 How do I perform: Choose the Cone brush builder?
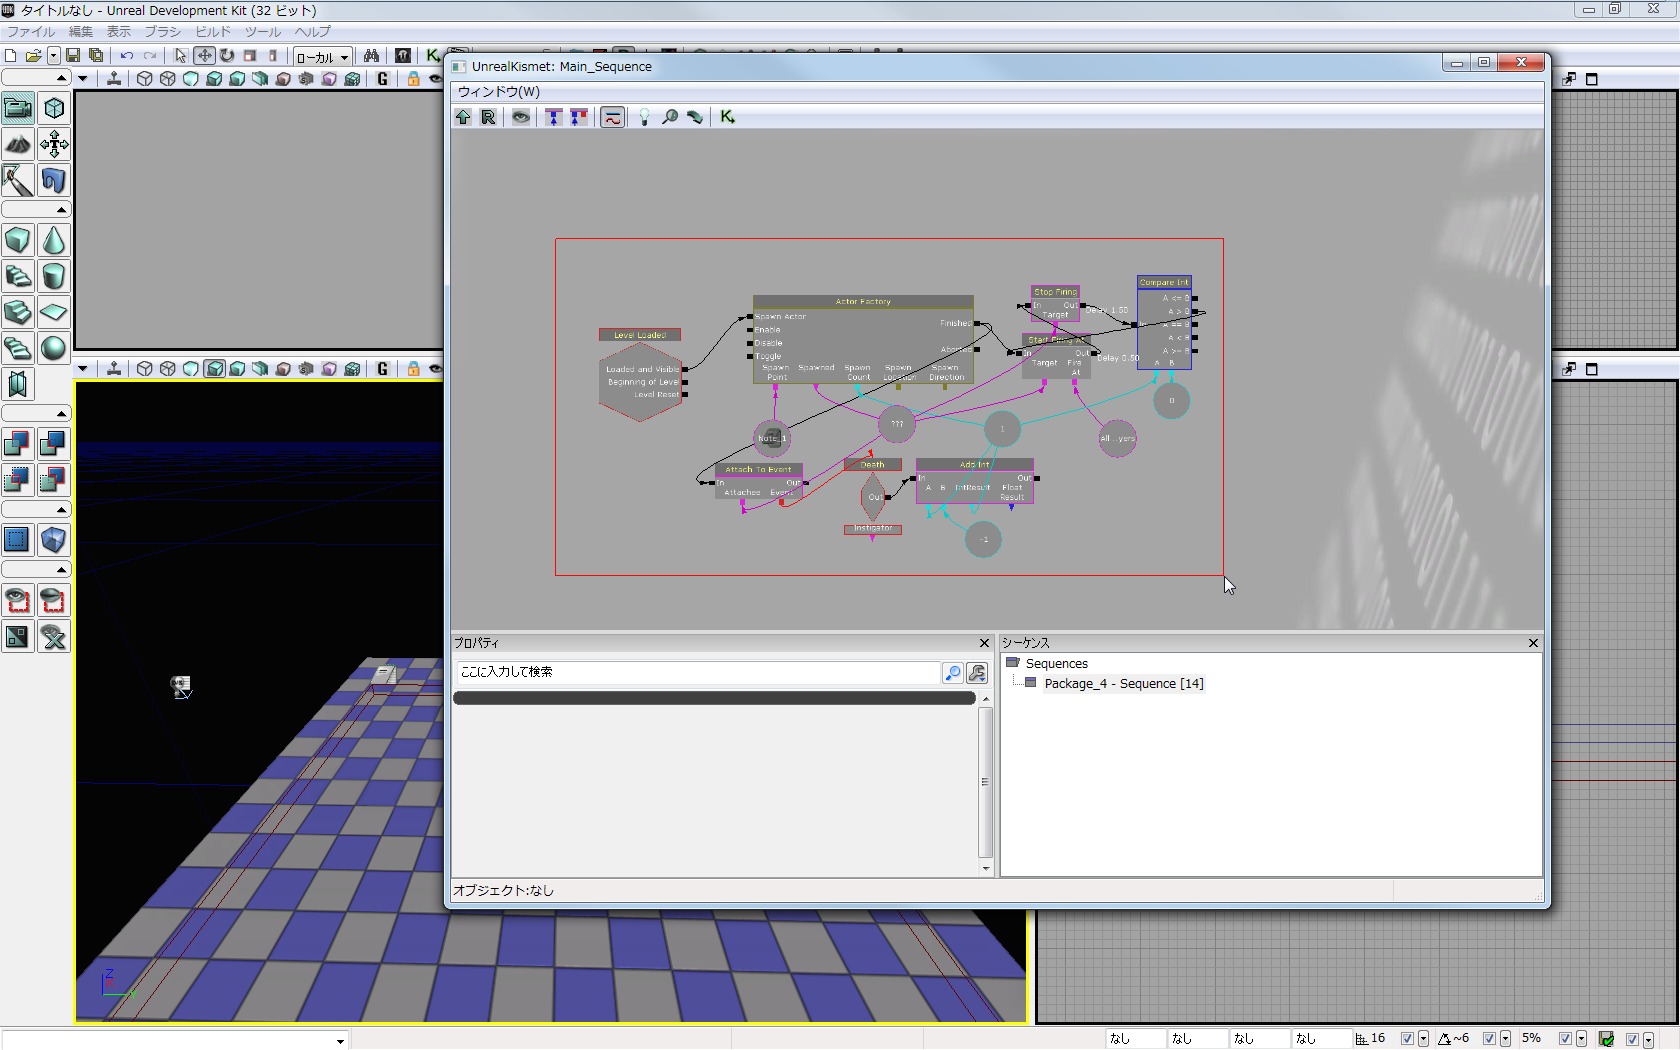(x=54, y=241)
